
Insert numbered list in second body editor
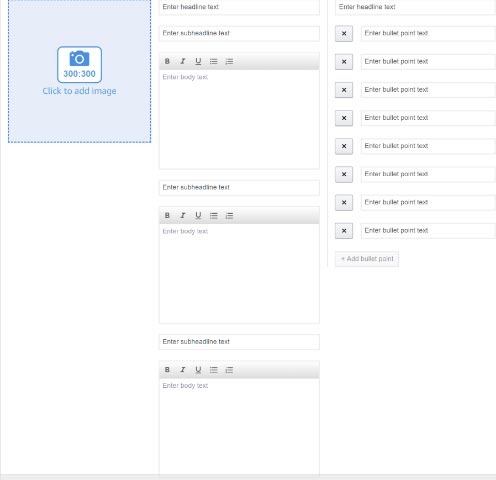pos(229,216)
